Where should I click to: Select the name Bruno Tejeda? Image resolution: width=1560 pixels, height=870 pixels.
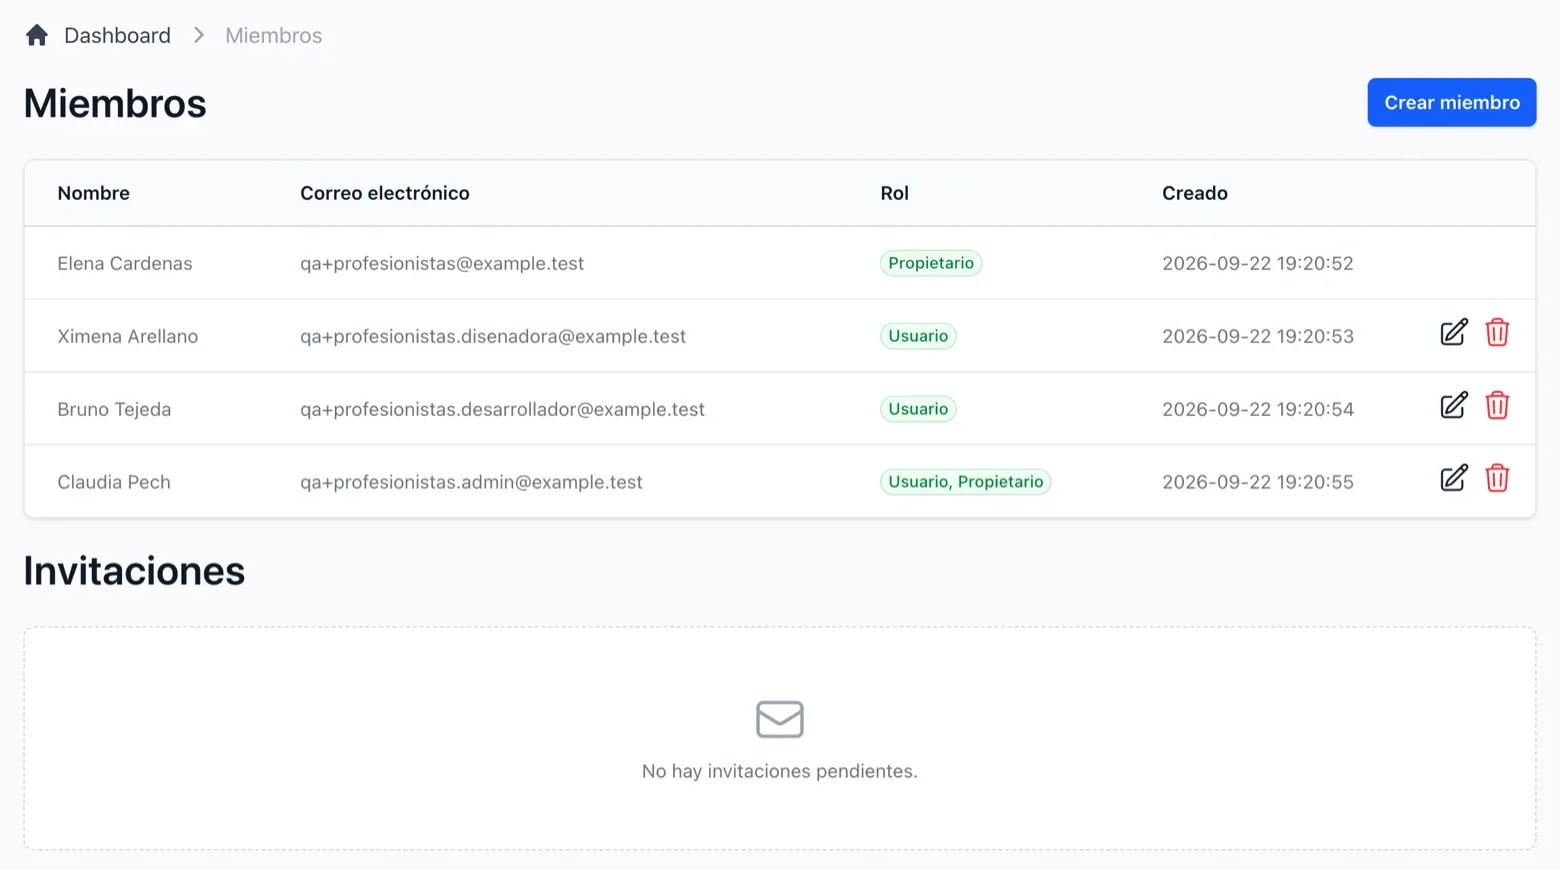click(114, 409)
